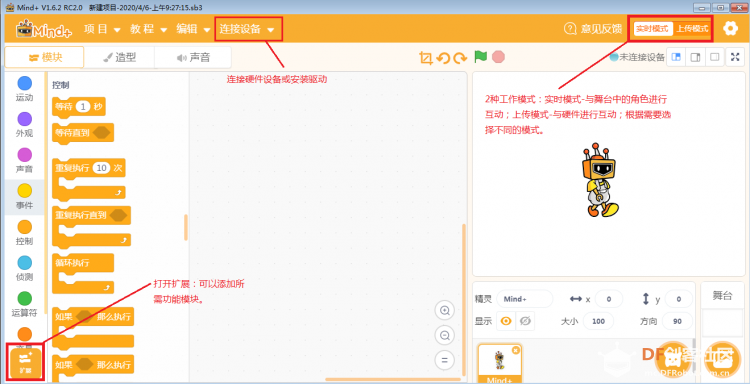Viewport: 750px width, 384px height.
Task: Select 外观 block category
Action: [x=24, y=125]
